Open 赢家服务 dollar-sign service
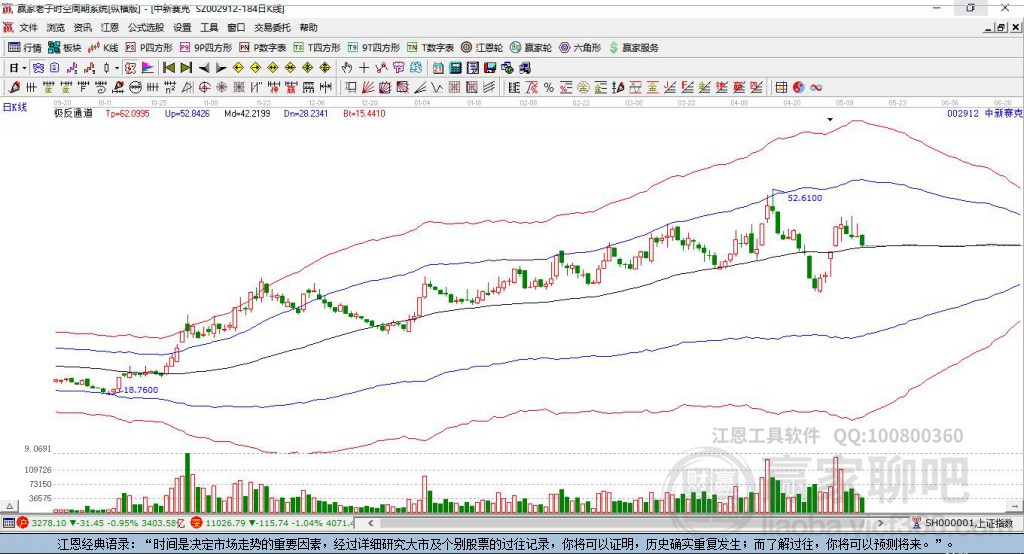 coord(633,48)
